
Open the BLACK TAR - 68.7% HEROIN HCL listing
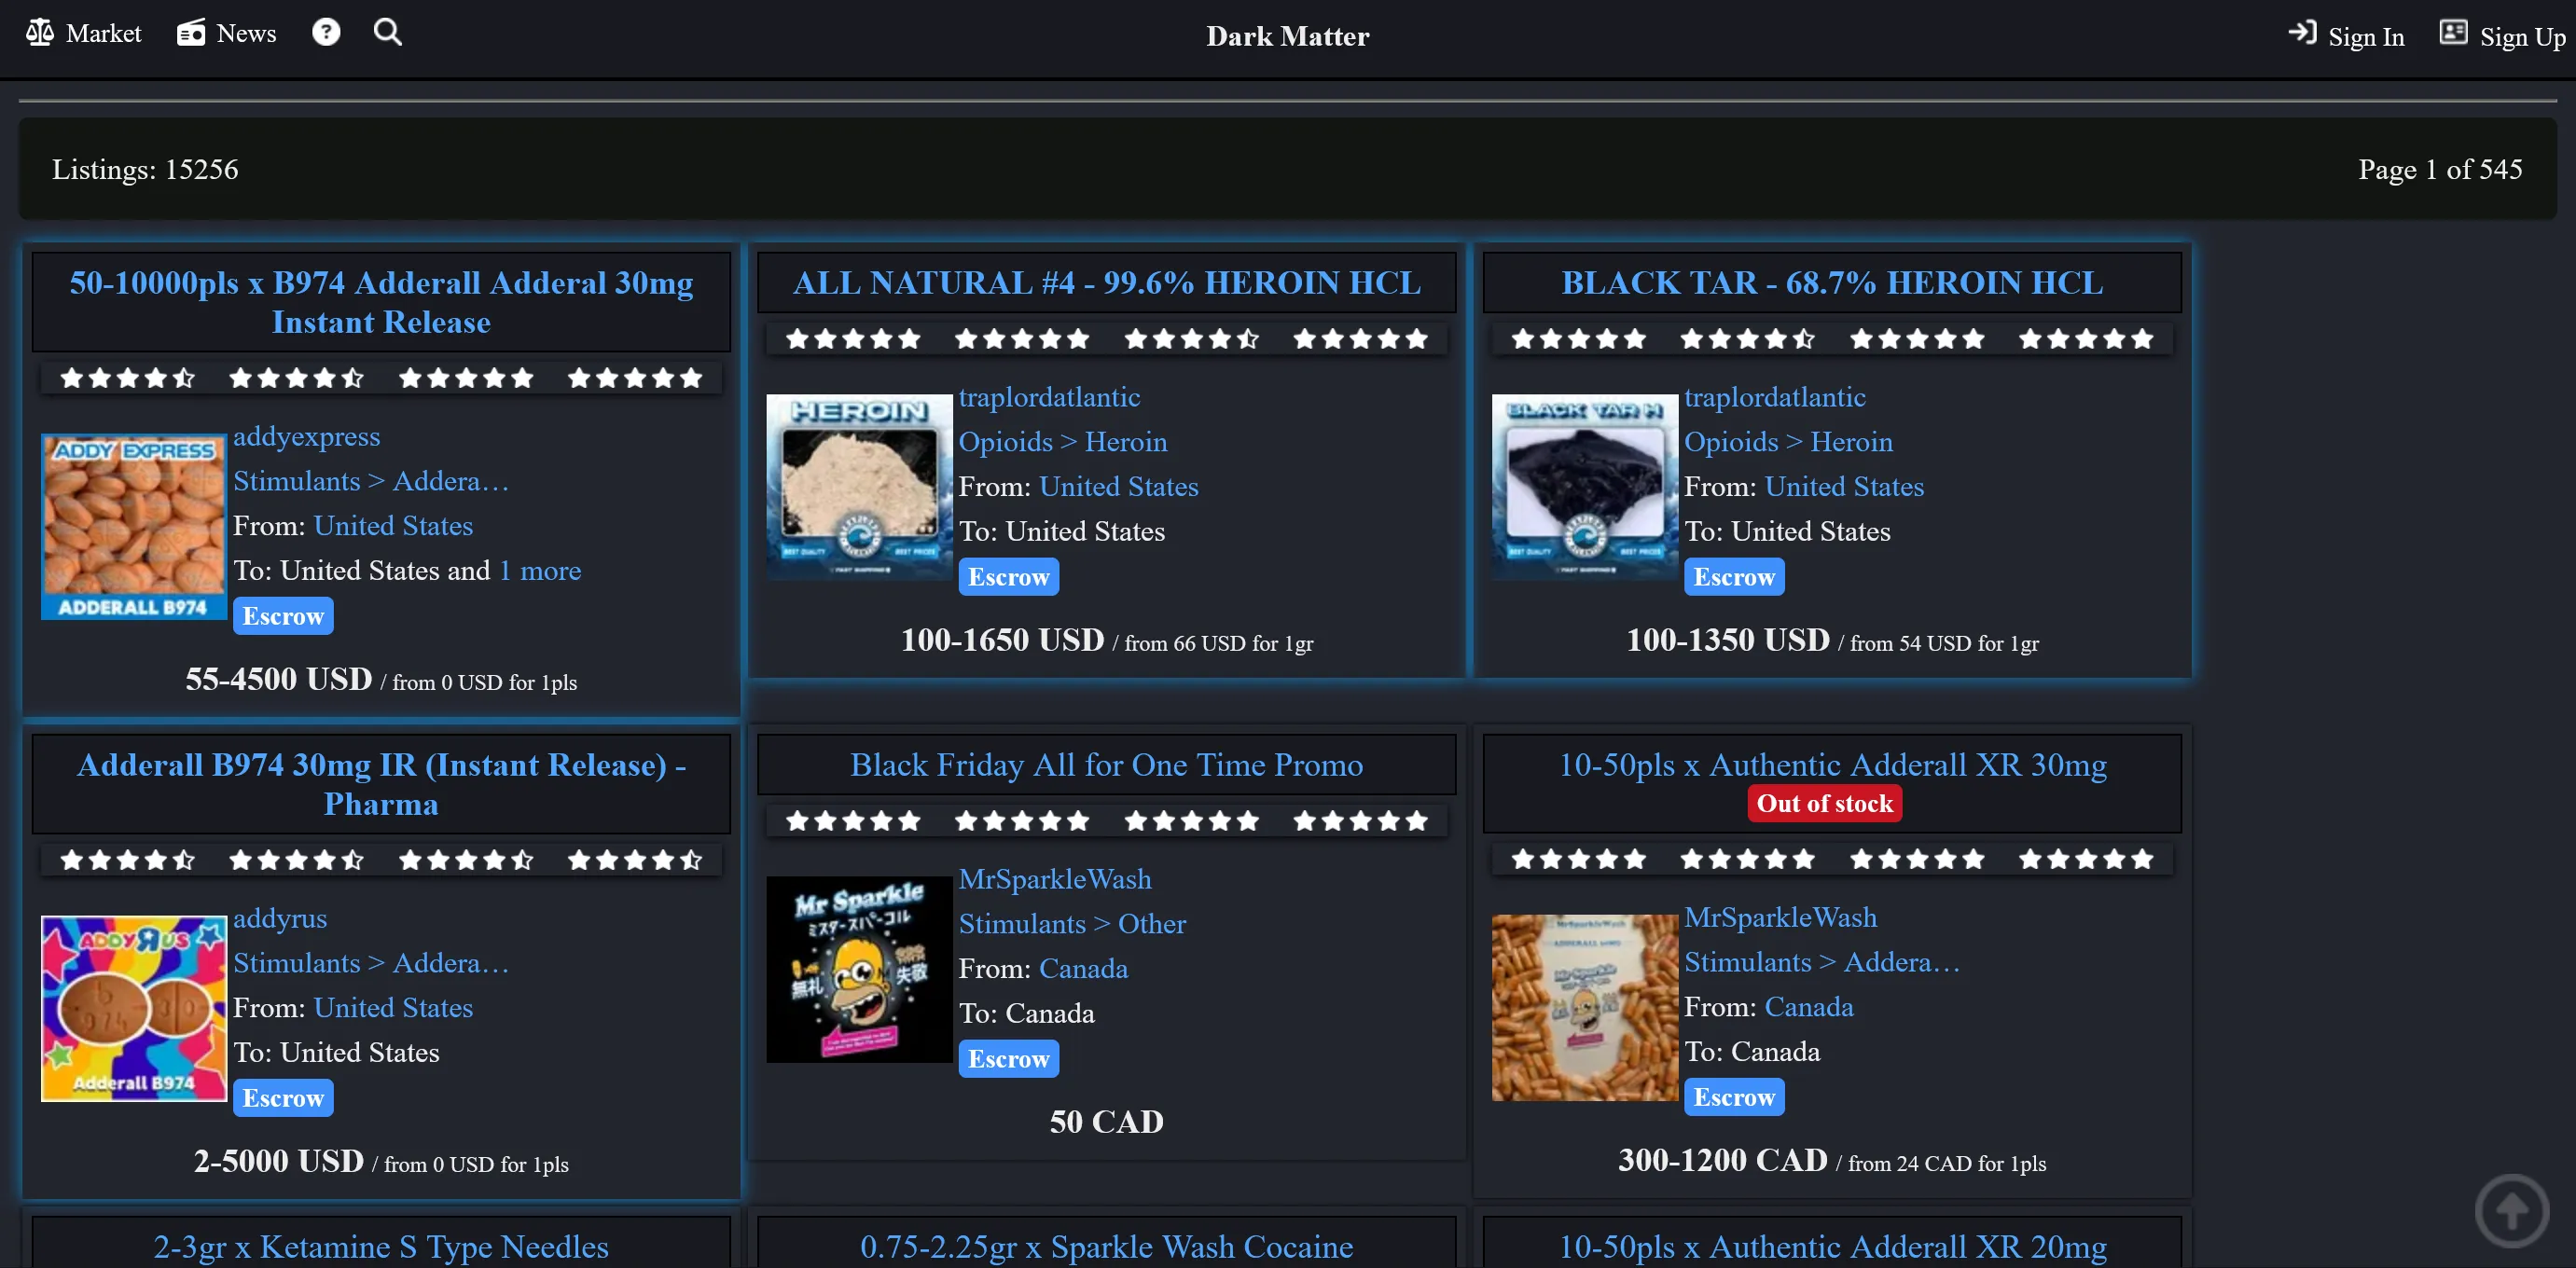click(x=1832, y=282)
